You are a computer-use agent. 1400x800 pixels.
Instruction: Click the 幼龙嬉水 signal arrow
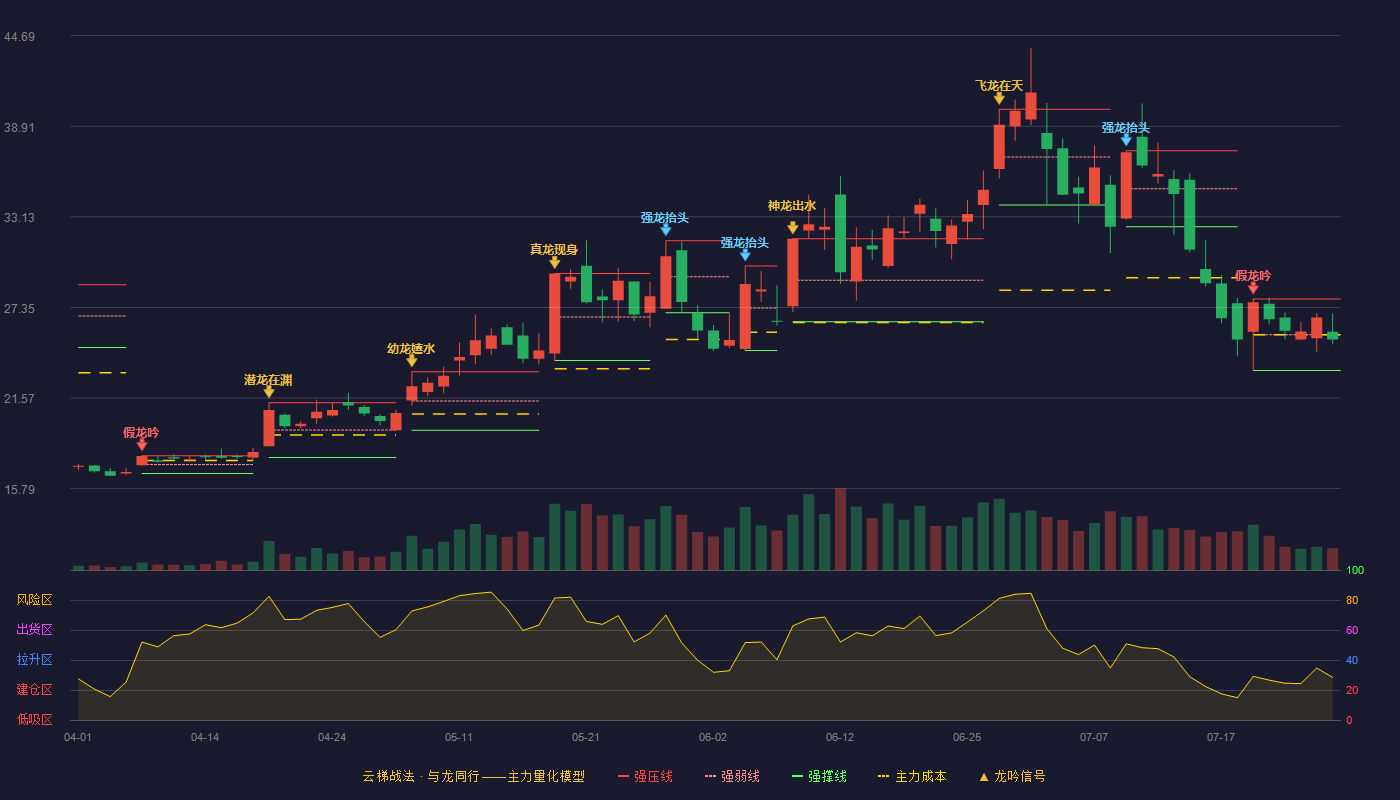tap(411, 361)
